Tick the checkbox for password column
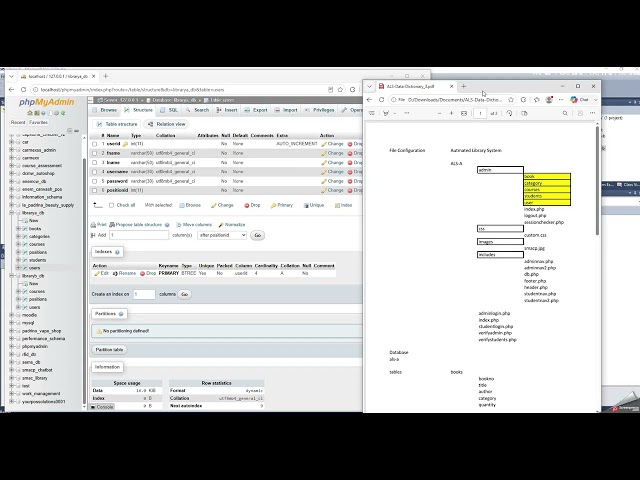Image resolution: width=640 pixels, height=480 pixels. tap(95, 181)
